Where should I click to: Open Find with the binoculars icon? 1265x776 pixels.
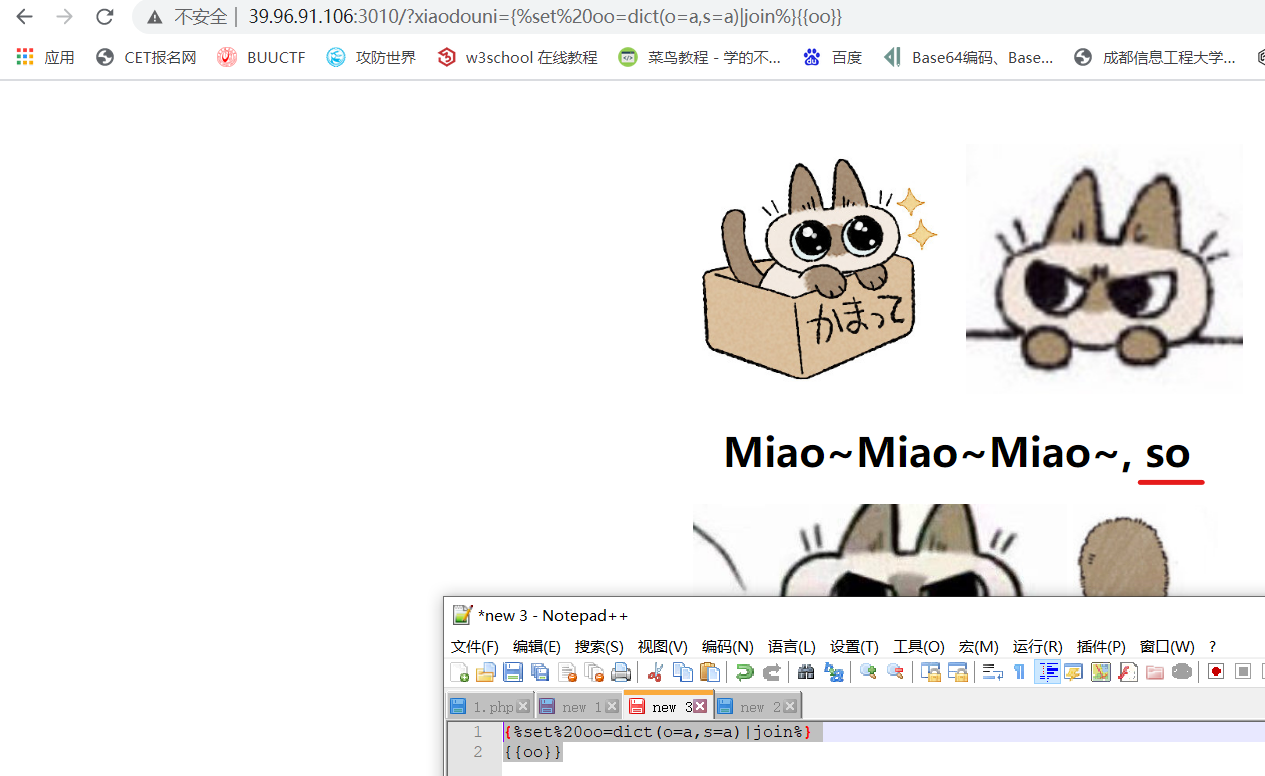click(806, 672)
